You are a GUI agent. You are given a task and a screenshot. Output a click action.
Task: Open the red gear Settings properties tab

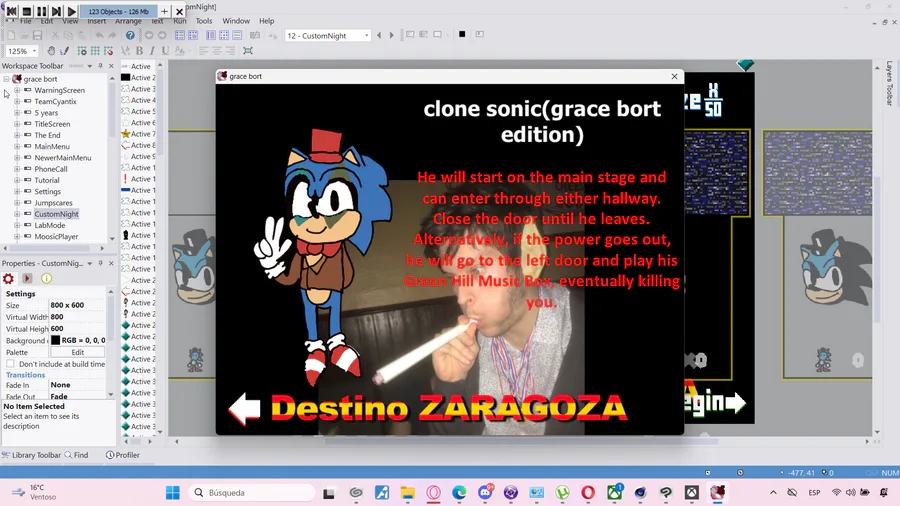click(x=9, y=278)
